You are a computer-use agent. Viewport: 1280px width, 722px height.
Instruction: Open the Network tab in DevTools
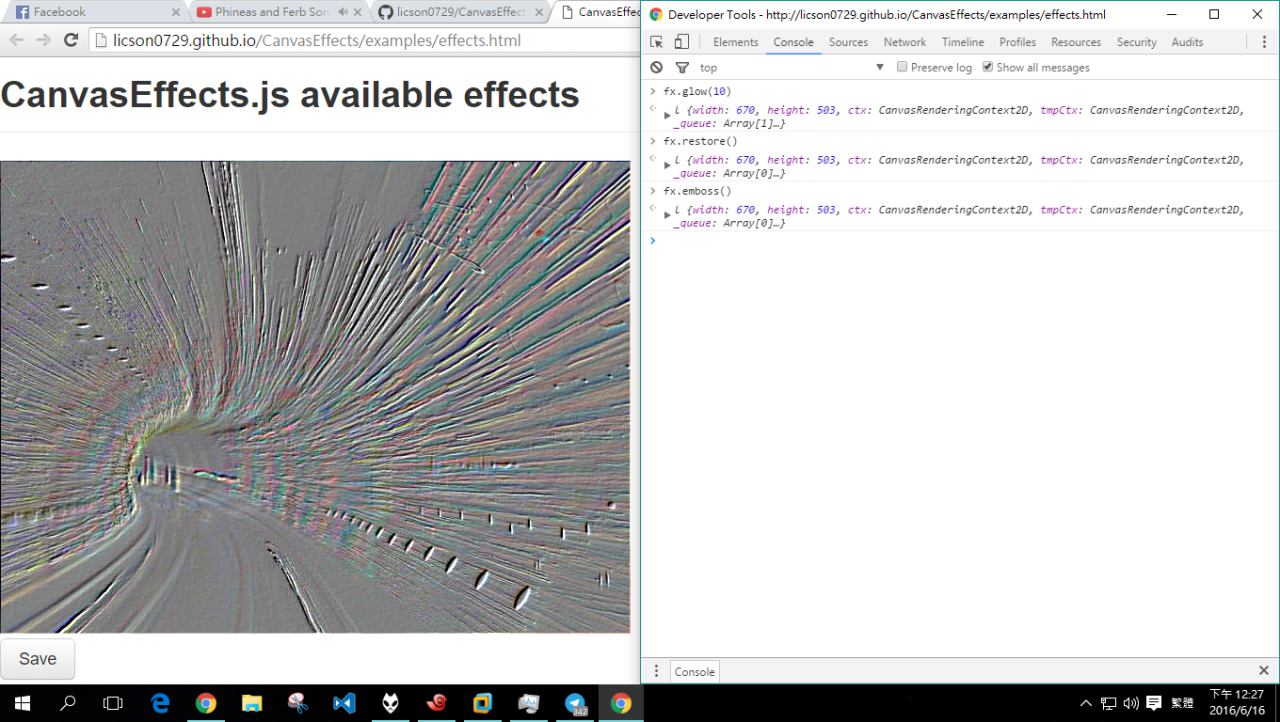coord(904,42)
